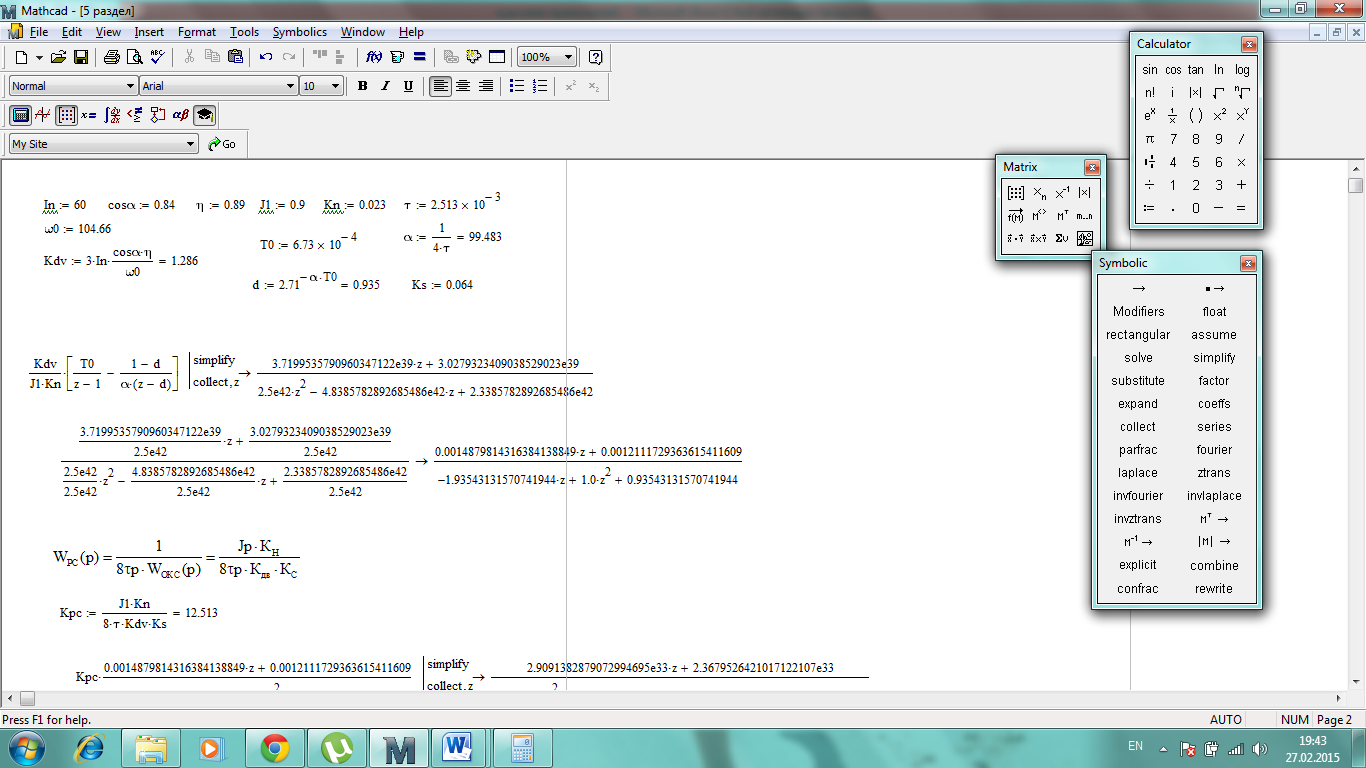
Task: Click the square root button in Calculator
Action: point(1219,93)
